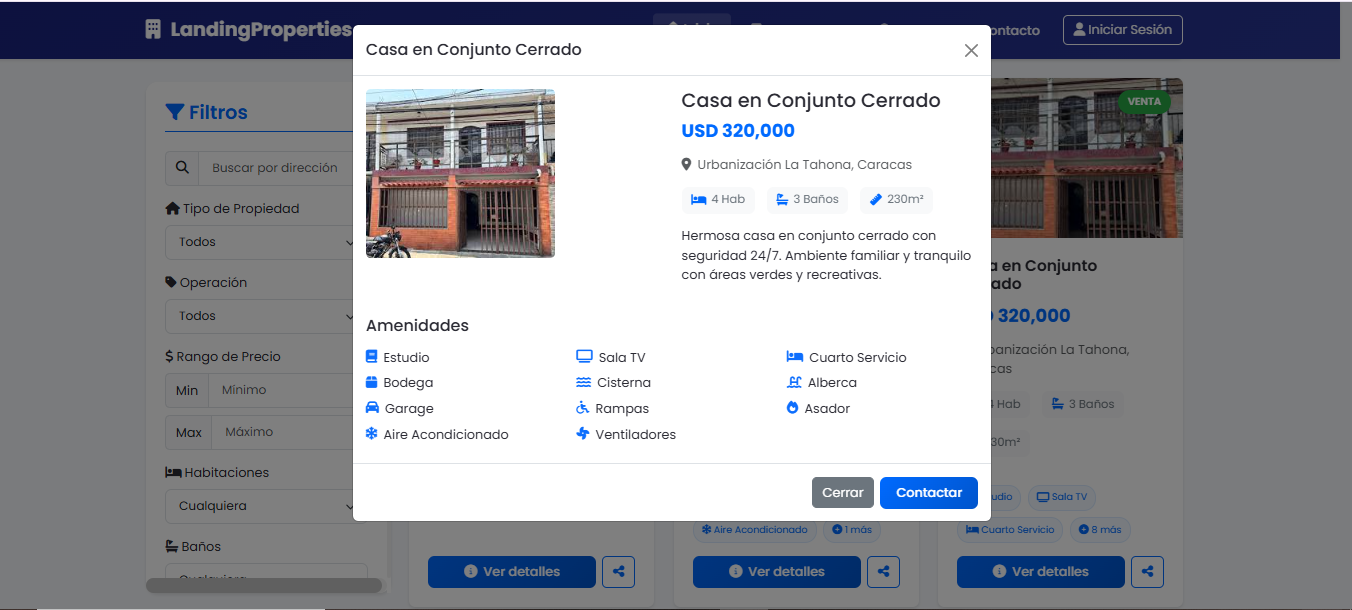Image resolution: width=1352 pixels, height=610 pixels.
Task: Click the Cerrar button
Action: pyautogui.click(x=843, y=492)
